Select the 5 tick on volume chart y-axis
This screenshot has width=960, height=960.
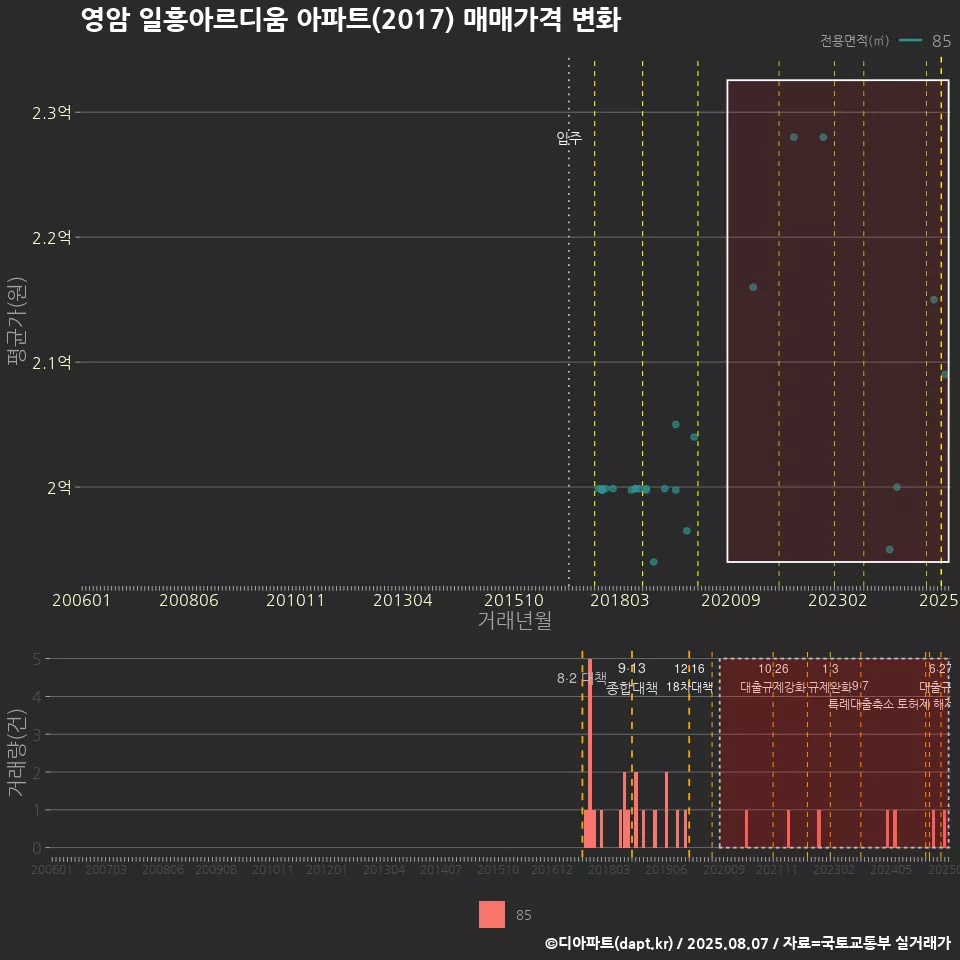37,659
